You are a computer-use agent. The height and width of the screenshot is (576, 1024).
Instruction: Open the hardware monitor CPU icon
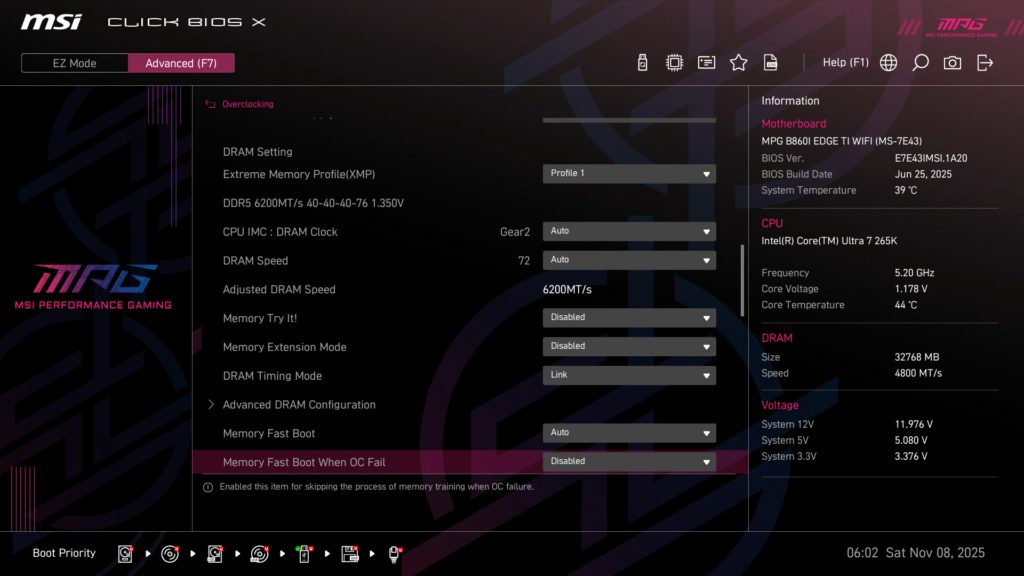(x=674, y=61)
